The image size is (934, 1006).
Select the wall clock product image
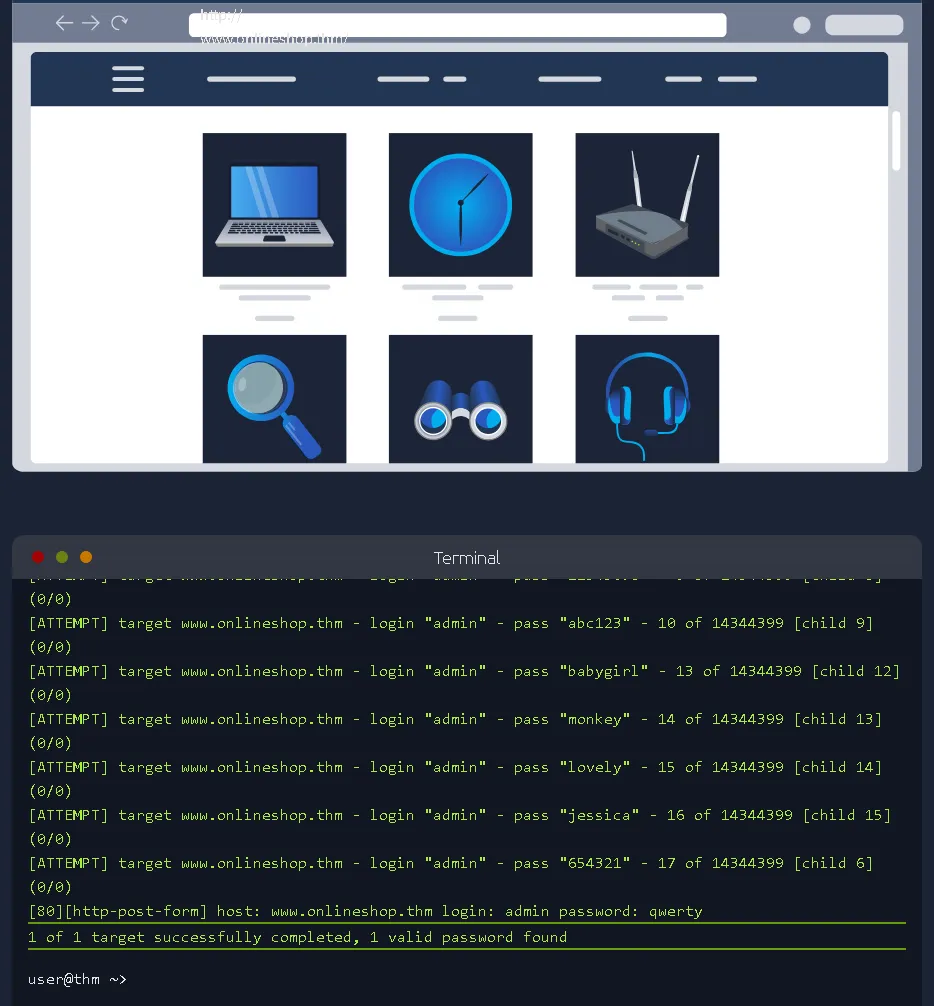[x=460, y=204]
